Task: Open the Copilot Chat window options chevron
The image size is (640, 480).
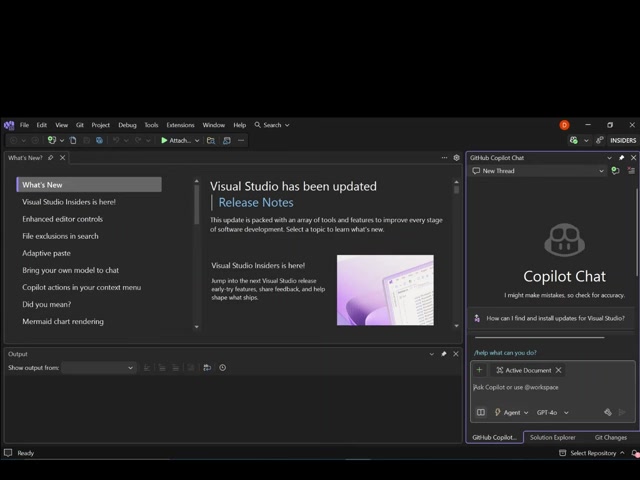Action: (609, 158)
